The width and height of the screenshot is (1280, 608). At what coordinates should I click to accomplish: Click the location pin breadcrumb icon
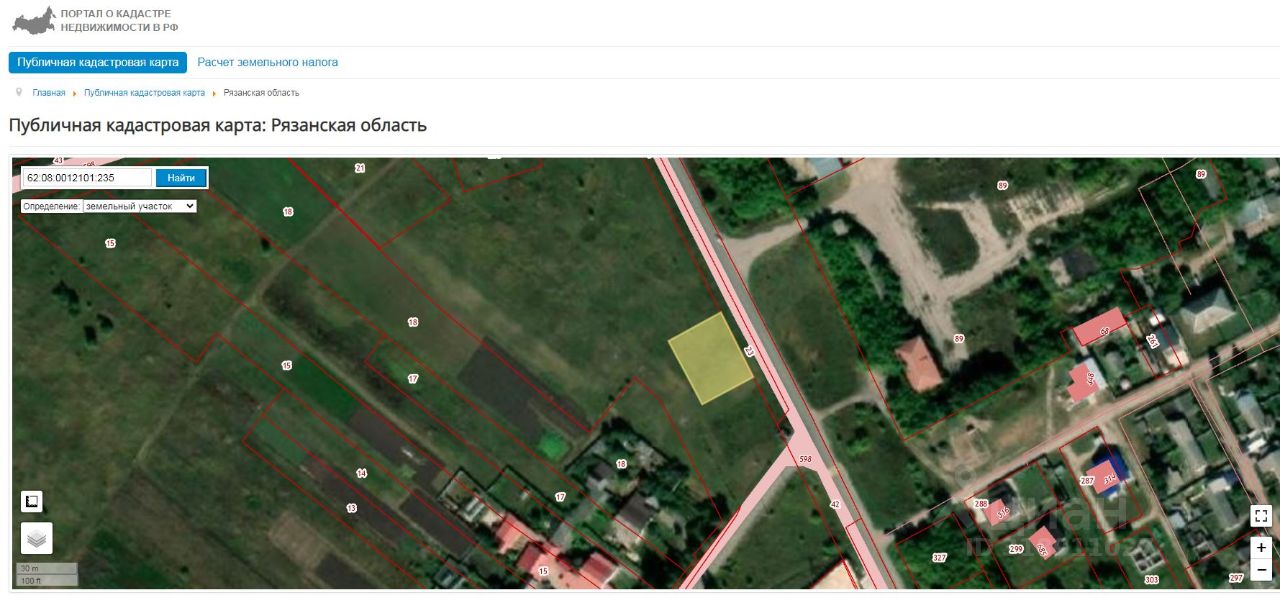coord(19,92)
